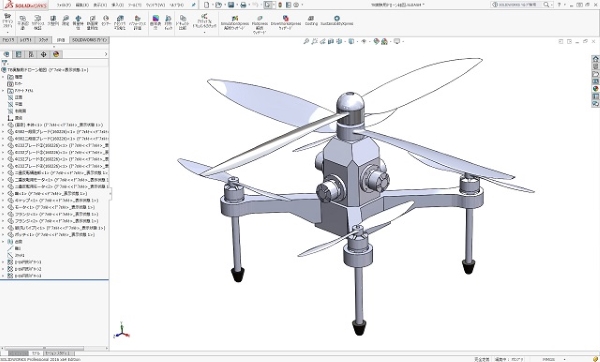Start the SimulationXpress analysis wizard

coord(235,23)
